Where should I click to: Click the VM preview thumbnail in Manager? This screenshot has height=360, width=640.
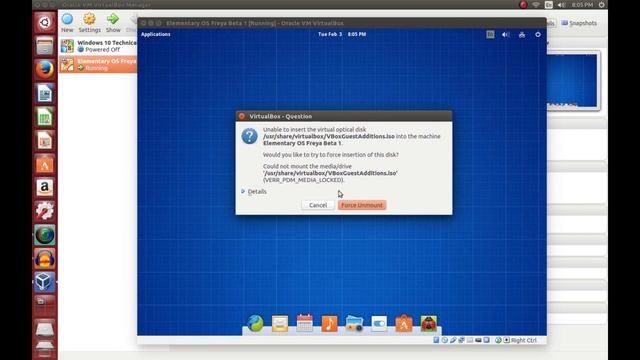point(571,80)
